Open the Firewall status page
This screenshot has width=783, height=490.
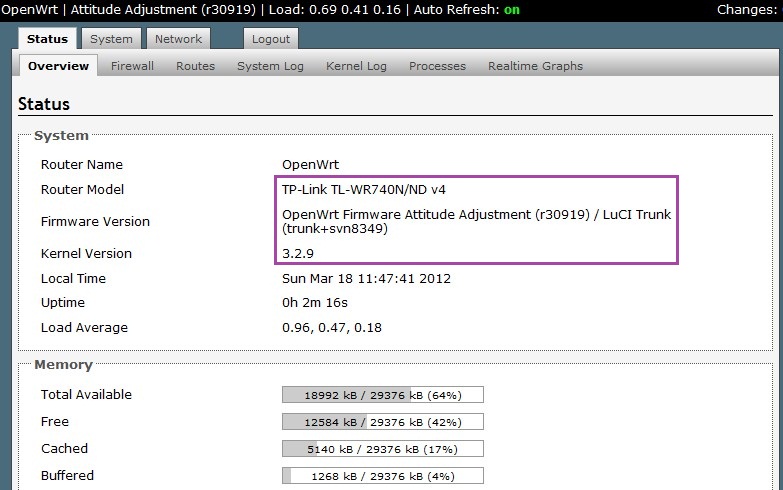132,66
